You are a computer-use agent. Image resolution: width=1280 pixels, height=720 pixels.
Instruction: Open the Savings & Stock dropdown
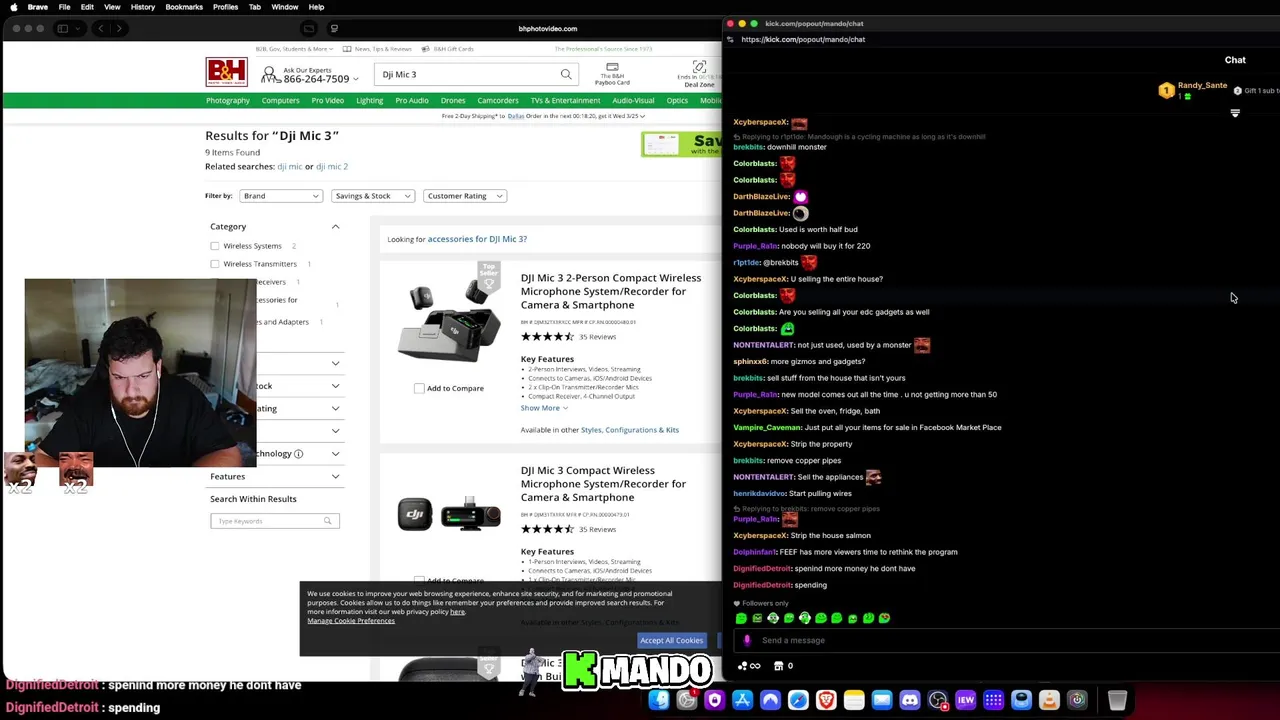372,196
